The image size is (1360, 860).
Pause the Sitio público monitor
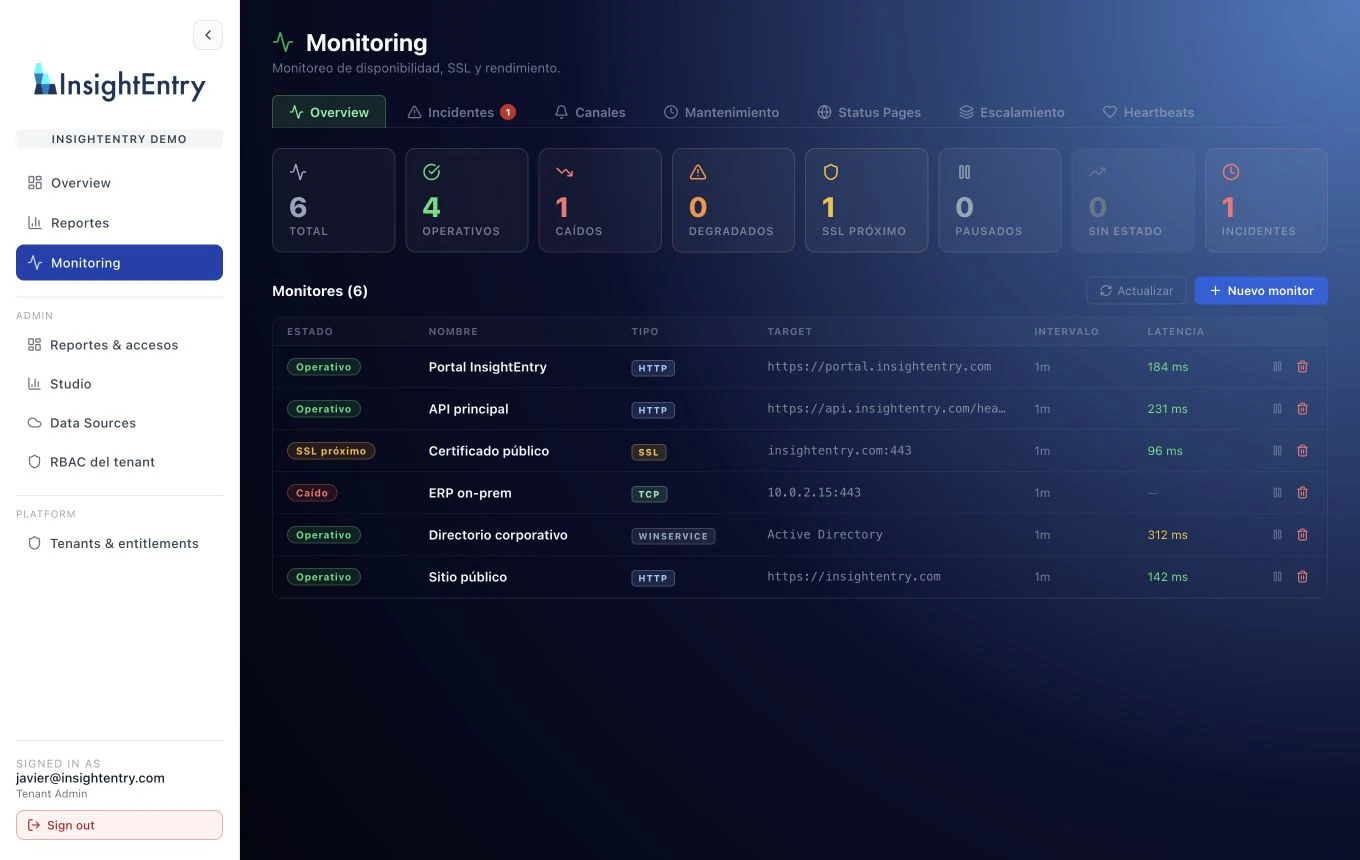pyautogui.click(x=1277, y=577)
